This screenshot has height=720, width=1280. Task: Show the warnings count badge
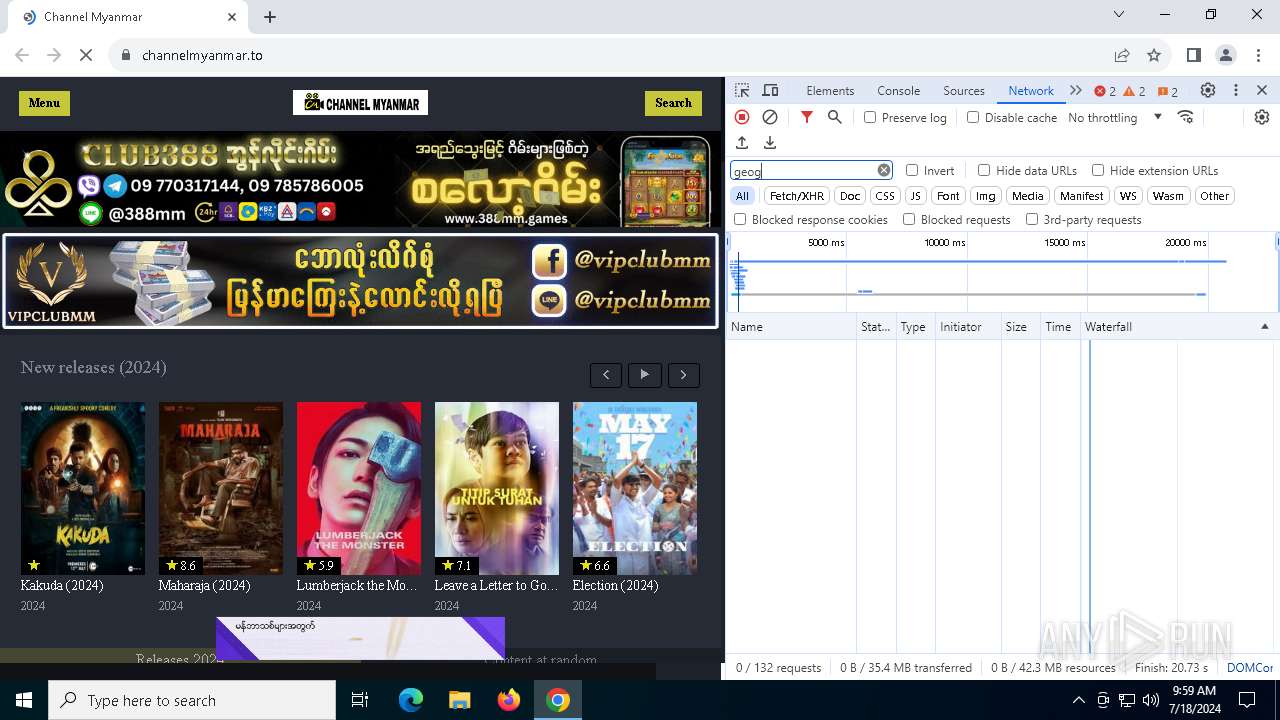(x=1134, y=91)
